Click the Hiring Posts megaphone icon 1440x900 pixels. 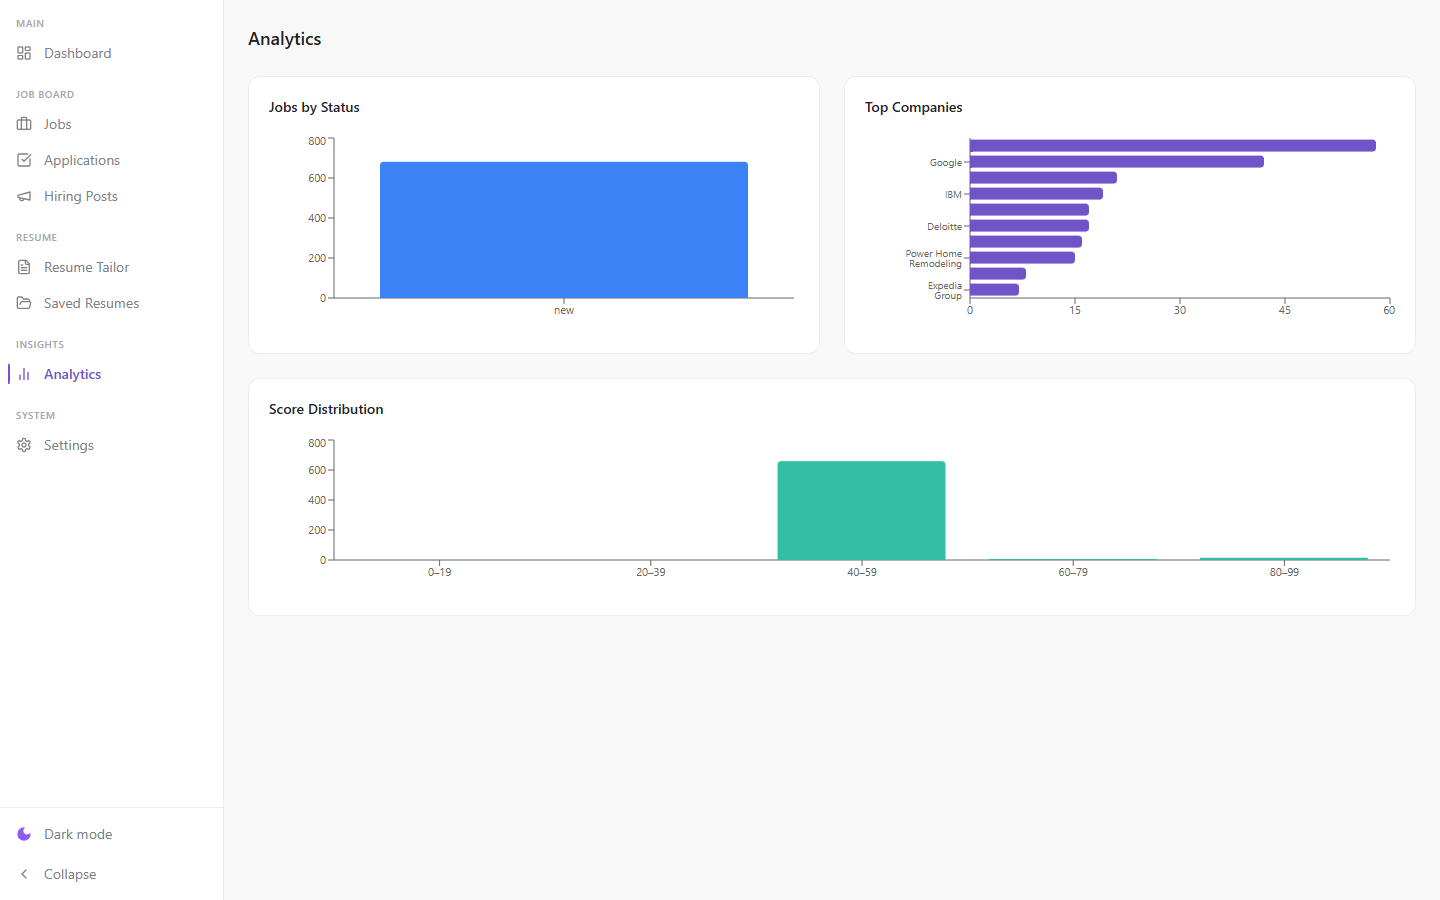point(24,196)
